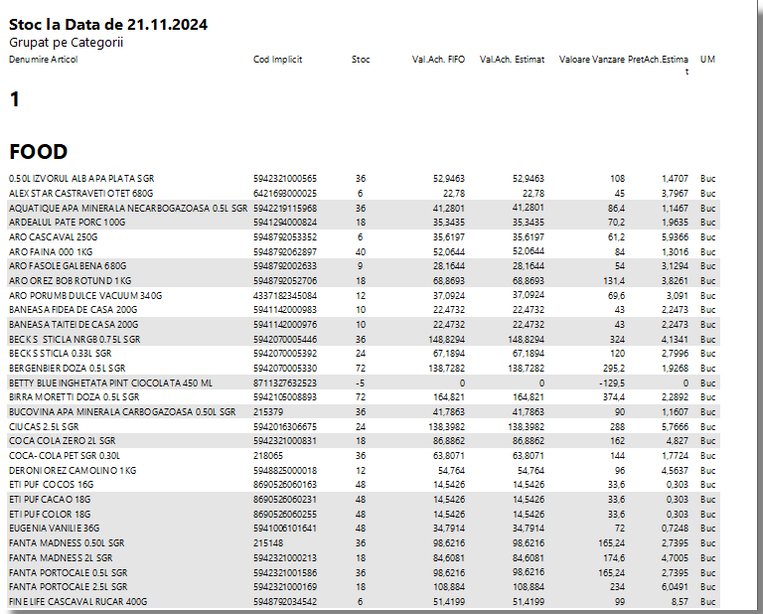Screen dimensions: 763x614
Task: Click code 218065 cell
Action: pos(268,456)
